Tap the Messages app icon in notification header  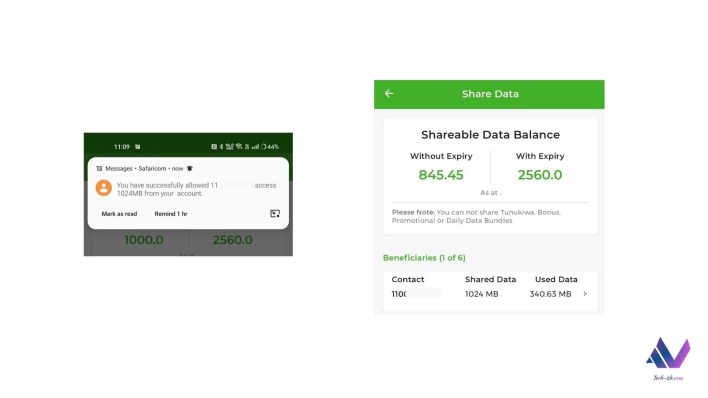tap(99, 169)
